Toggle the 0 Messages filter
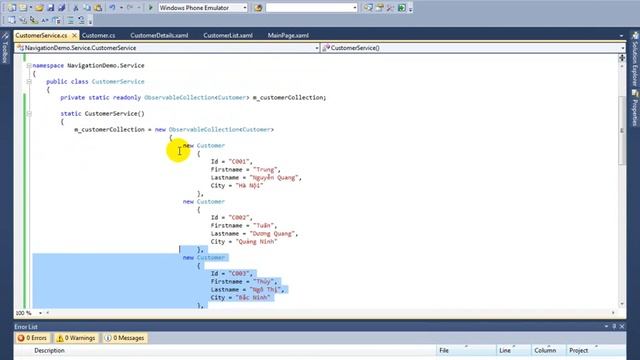The height and width of the screenshot is (360, 640). click(x=125, y=338)
